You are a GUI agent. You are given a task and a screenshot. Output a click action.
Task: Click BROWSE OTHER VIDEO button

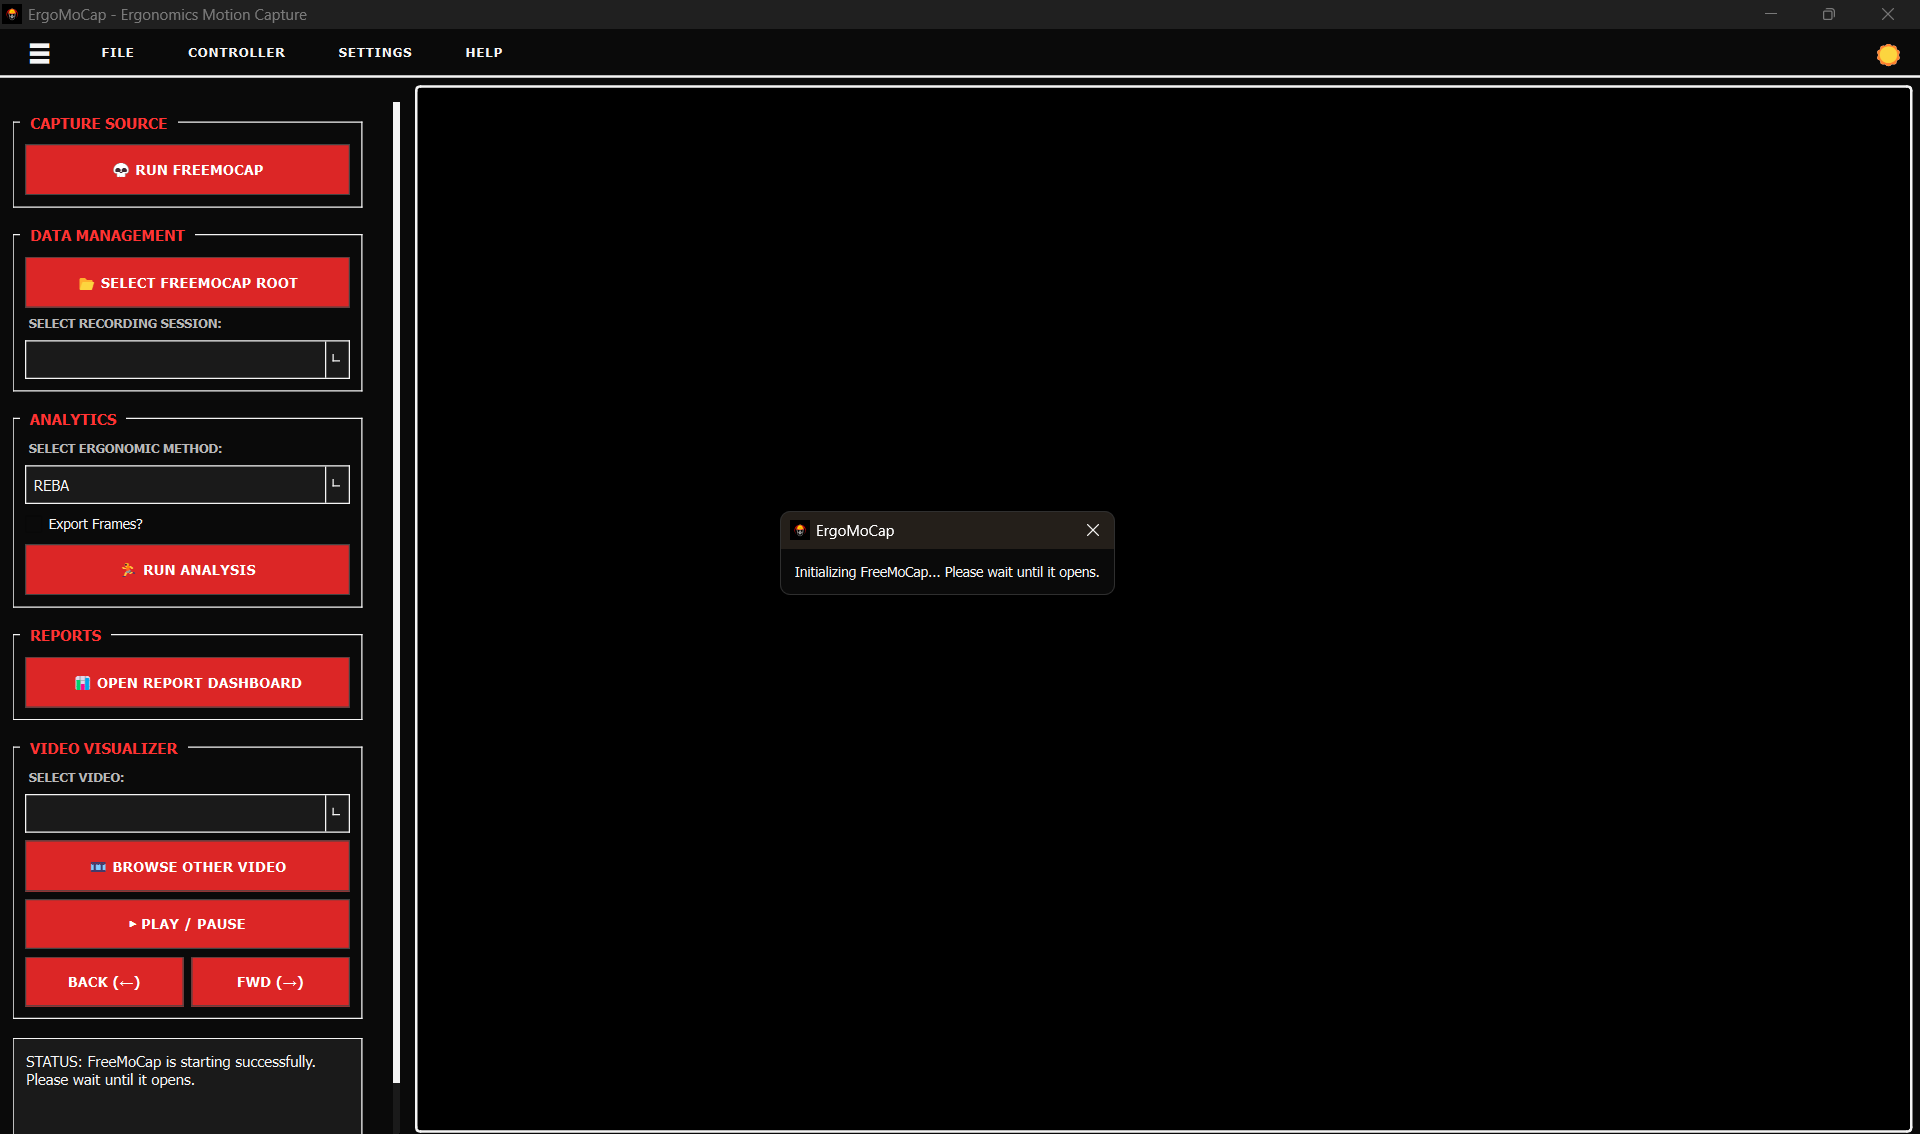(x=187, y=867)
